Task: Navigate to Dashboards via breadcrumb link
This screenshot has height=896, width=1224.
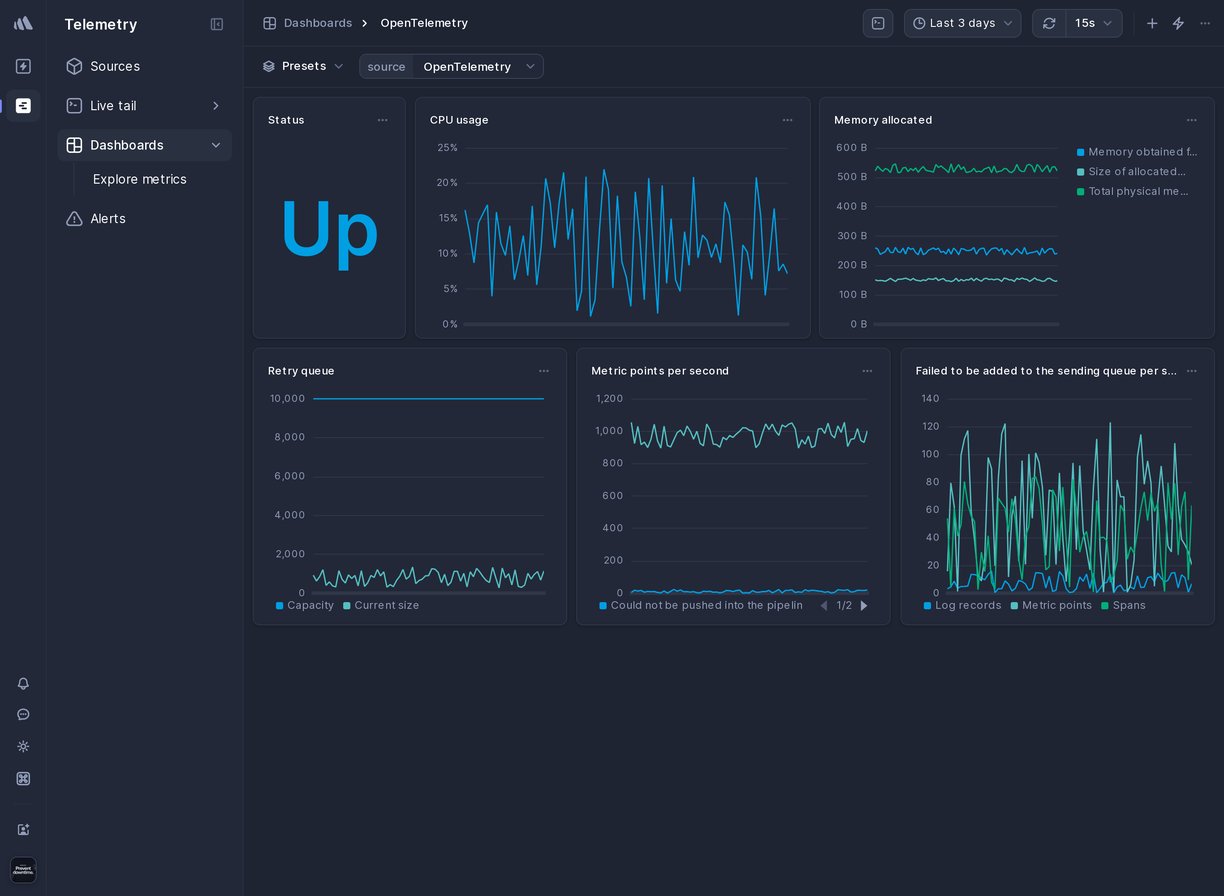Action: pos(318,23)
